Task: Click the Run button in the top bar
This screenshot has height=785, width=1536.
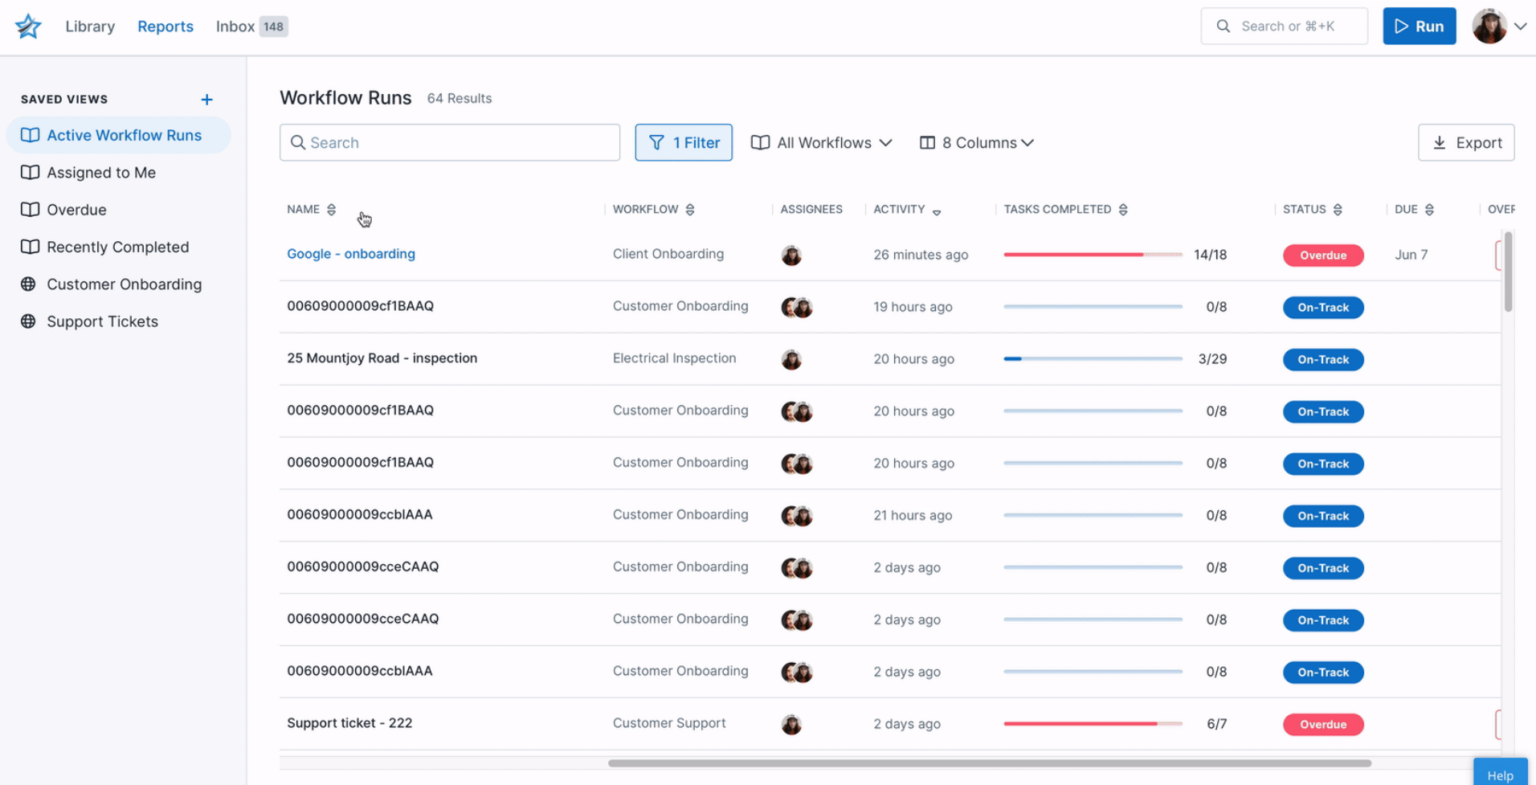Action: click(x=1419, y=26)
